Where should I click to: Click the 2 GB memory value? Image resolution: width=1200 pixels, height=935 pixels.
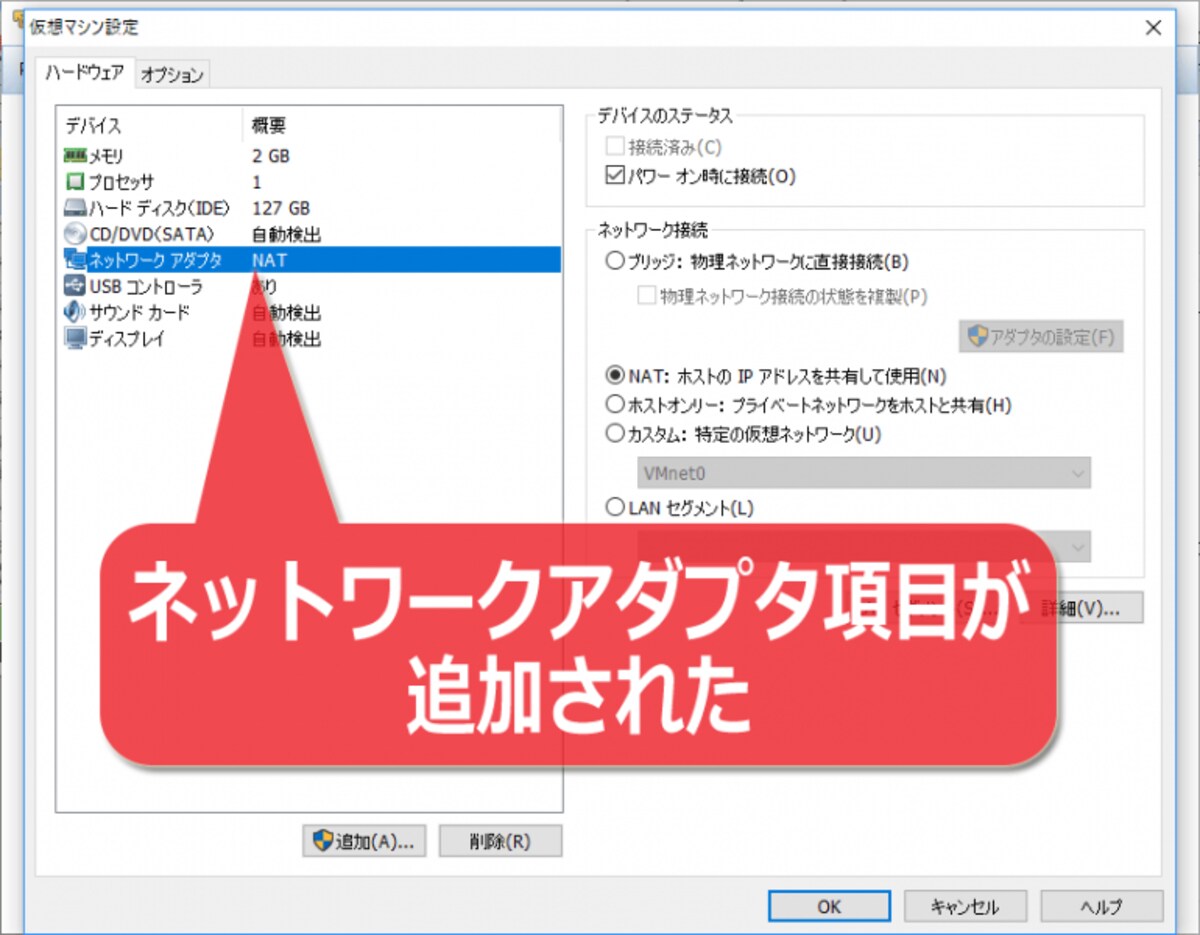coord(271,156)
